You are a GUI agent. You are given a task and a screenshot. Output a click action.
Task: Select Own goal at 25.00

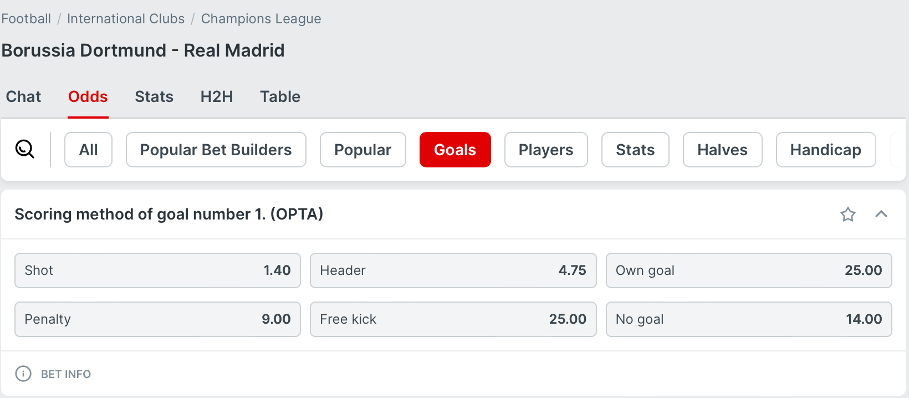pos(749,270)
